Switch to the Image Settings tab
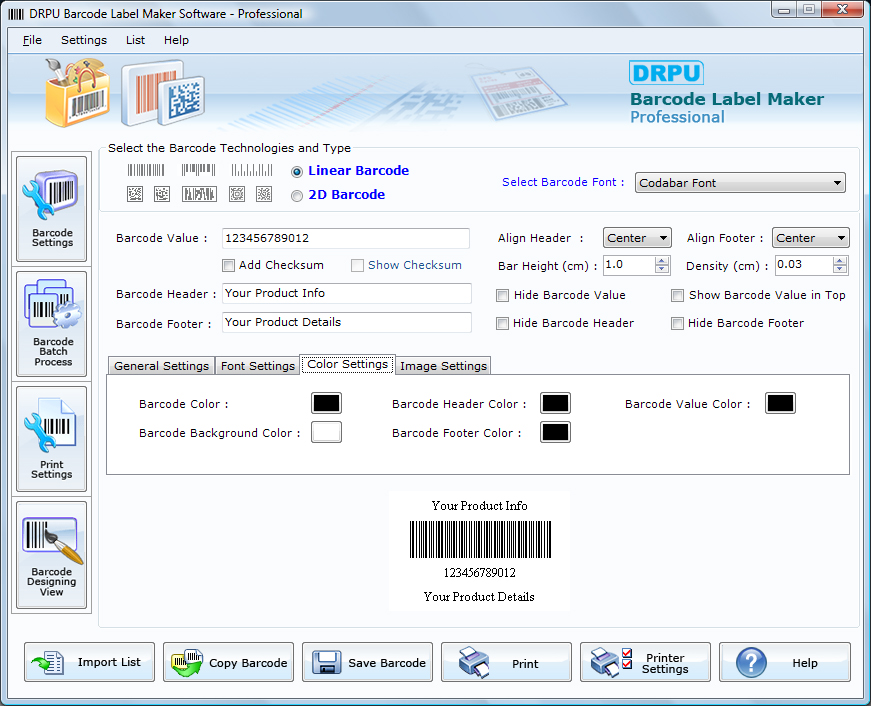This screenshot has height=706, width=871. click(x=443, y=365)
